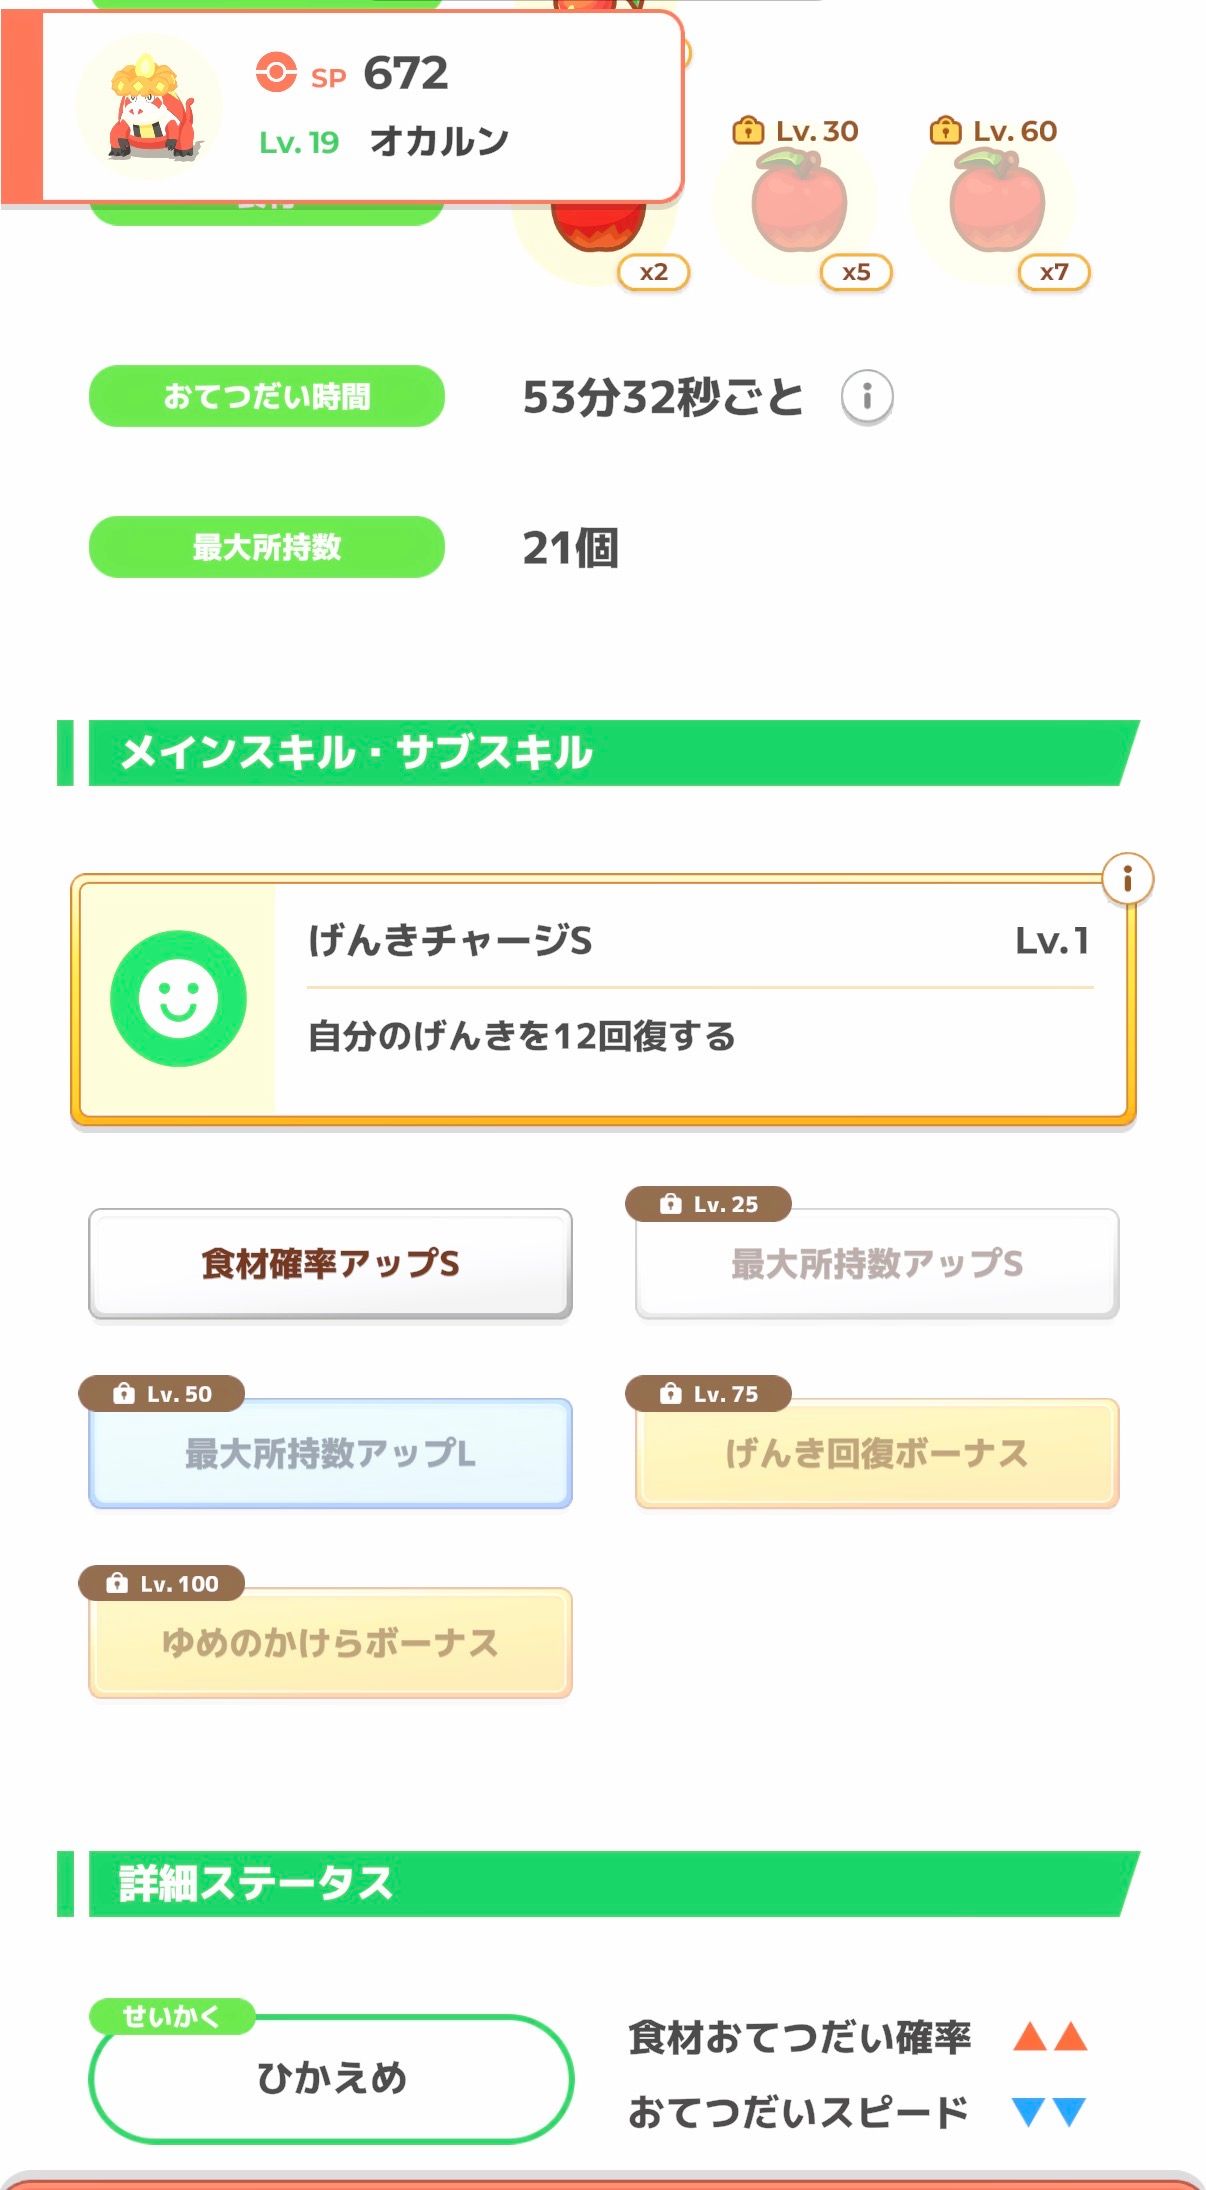Tap the info icon beside おてつだい時間

pos(866,397)
